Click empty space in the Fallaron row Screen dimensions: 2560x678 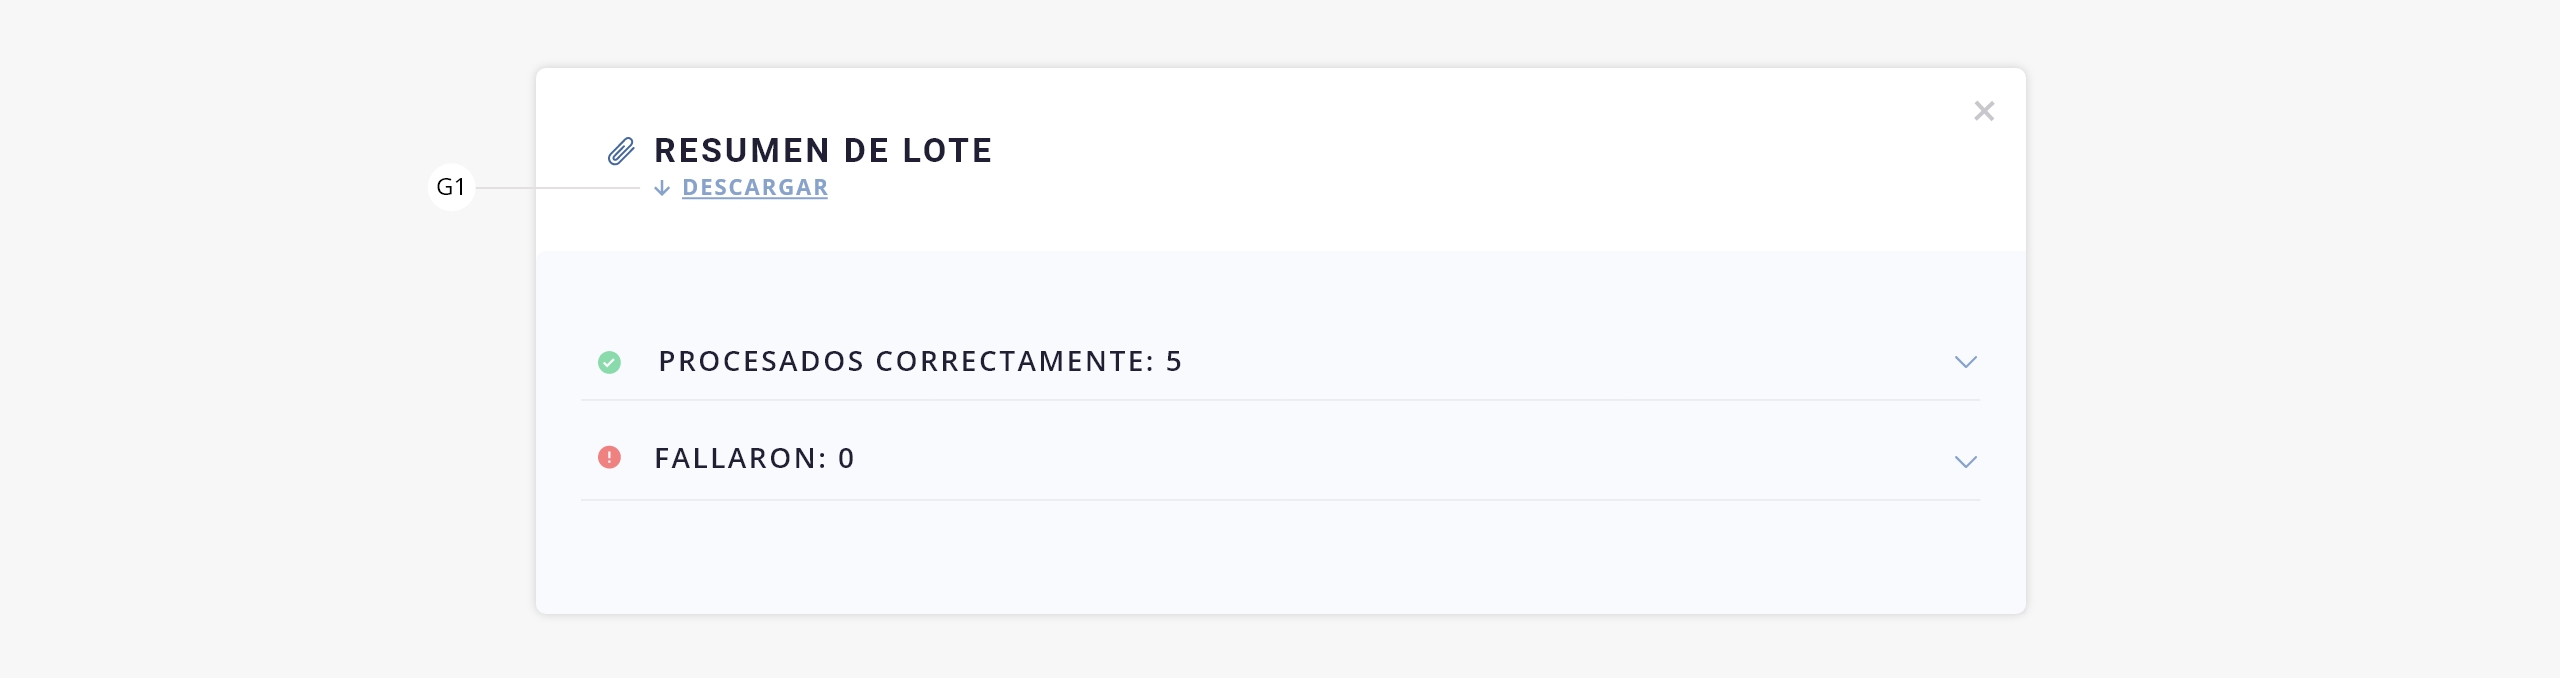[1400, 458]
